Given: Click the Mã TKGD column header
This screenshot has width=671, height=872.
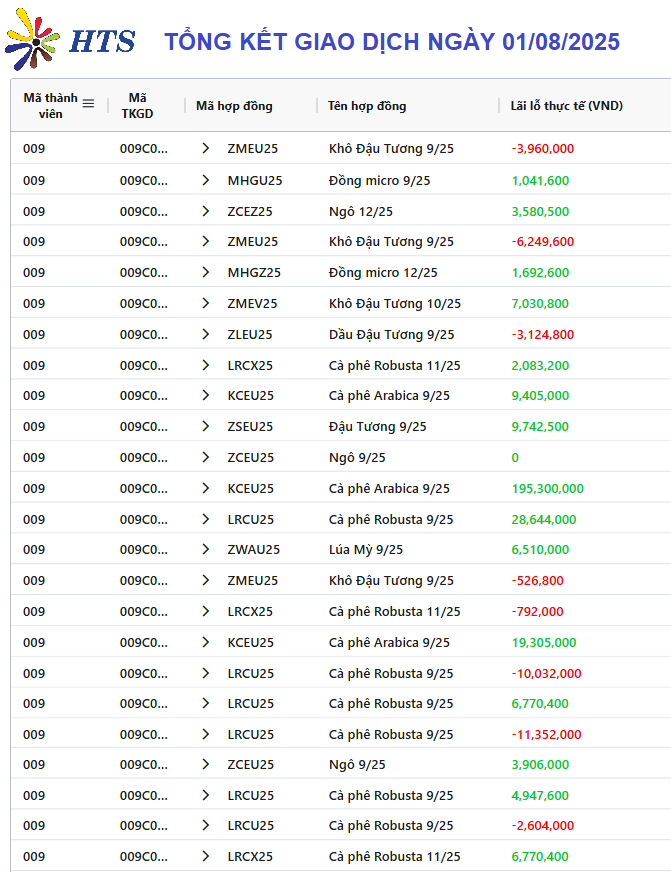Looking at the screenshot, I should coord(137,106).
